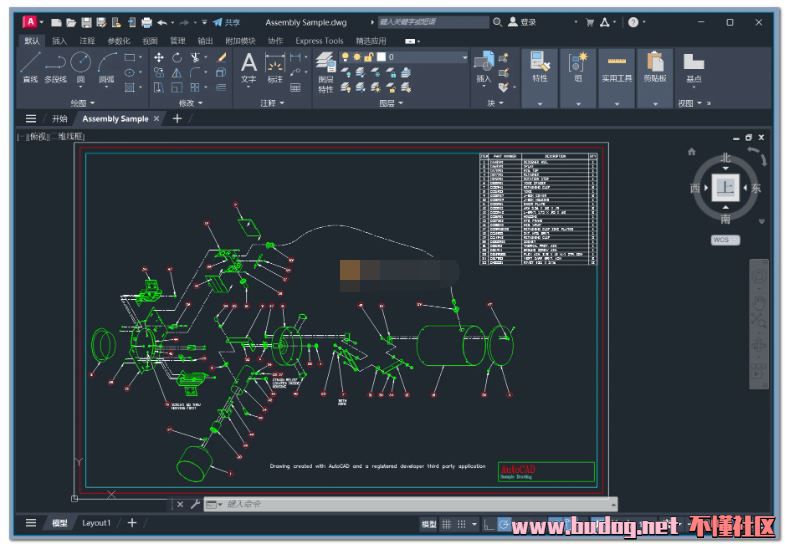Screen dimensions: 785x547
Task: Select the Dimension (标注) tool
Action: coord(275,68)
